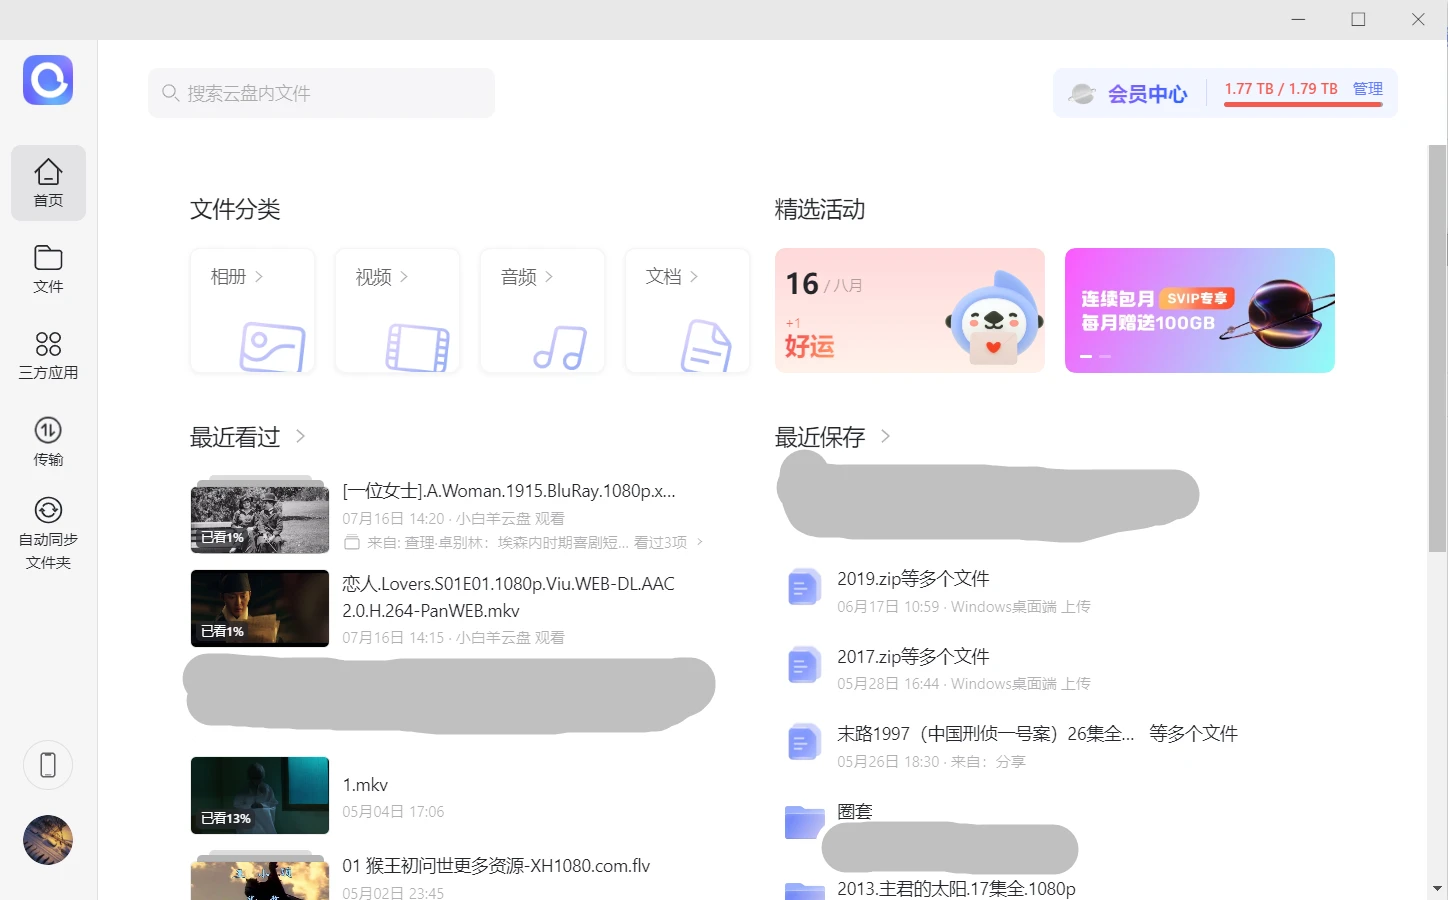
Task: Click 管理 storage management link
Action: [x=1367, y=89]
